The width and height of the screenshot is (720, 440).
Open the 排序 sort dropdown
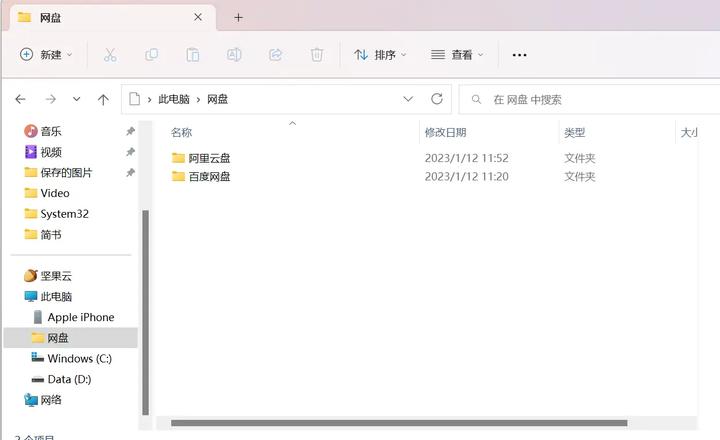click(x=380, y=55)
